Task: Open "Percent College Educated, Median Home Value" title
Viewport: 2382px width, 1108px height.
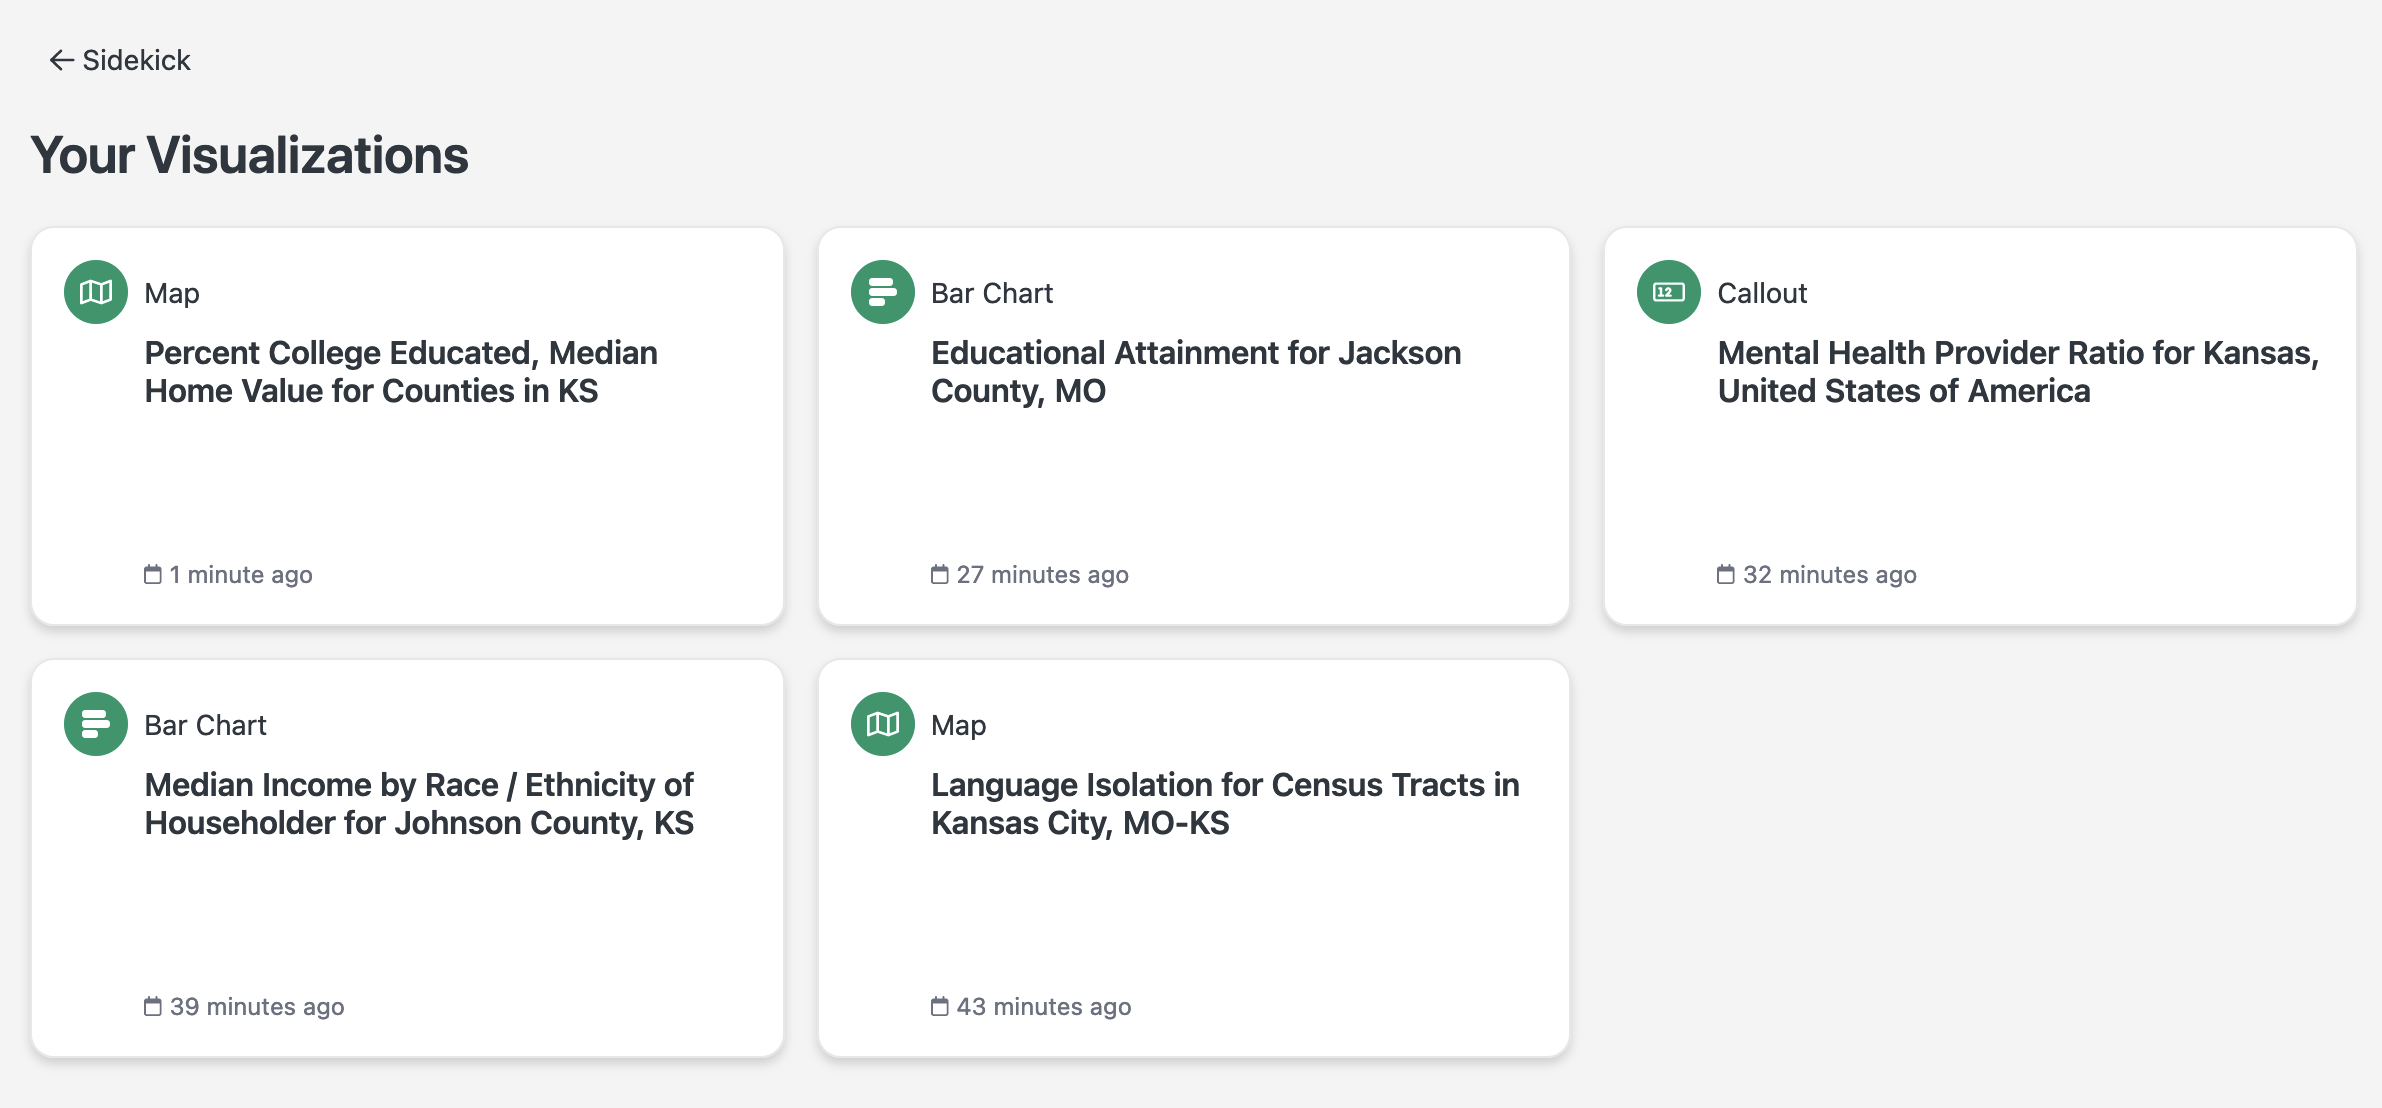Action: [x=401, y=372]
